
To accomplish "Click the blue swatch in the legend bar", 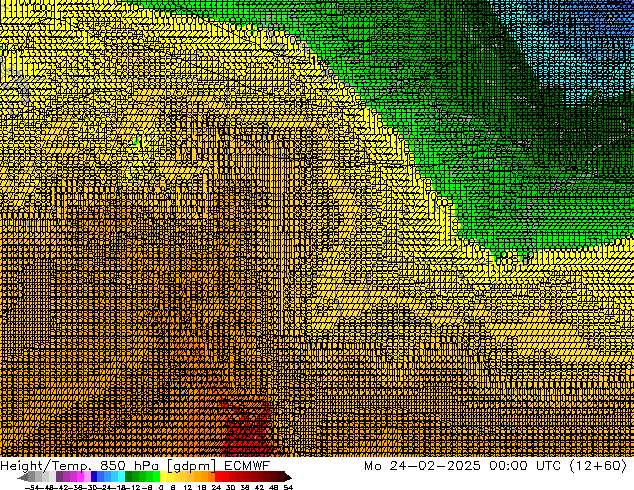I will 98,476.
